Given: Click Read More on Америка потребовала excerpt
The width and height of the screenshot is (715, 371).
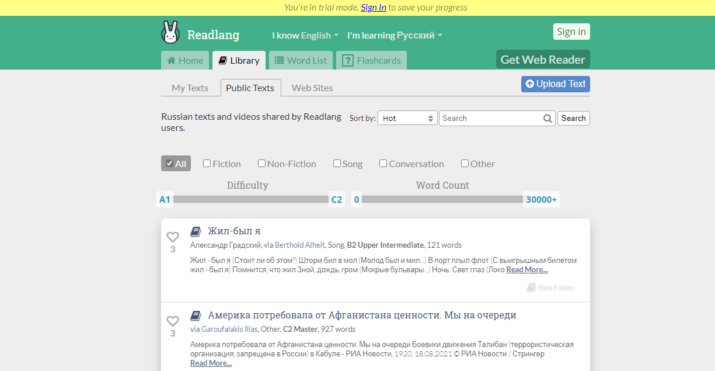Looking at the screenshot, I should (x=211, y=363).
